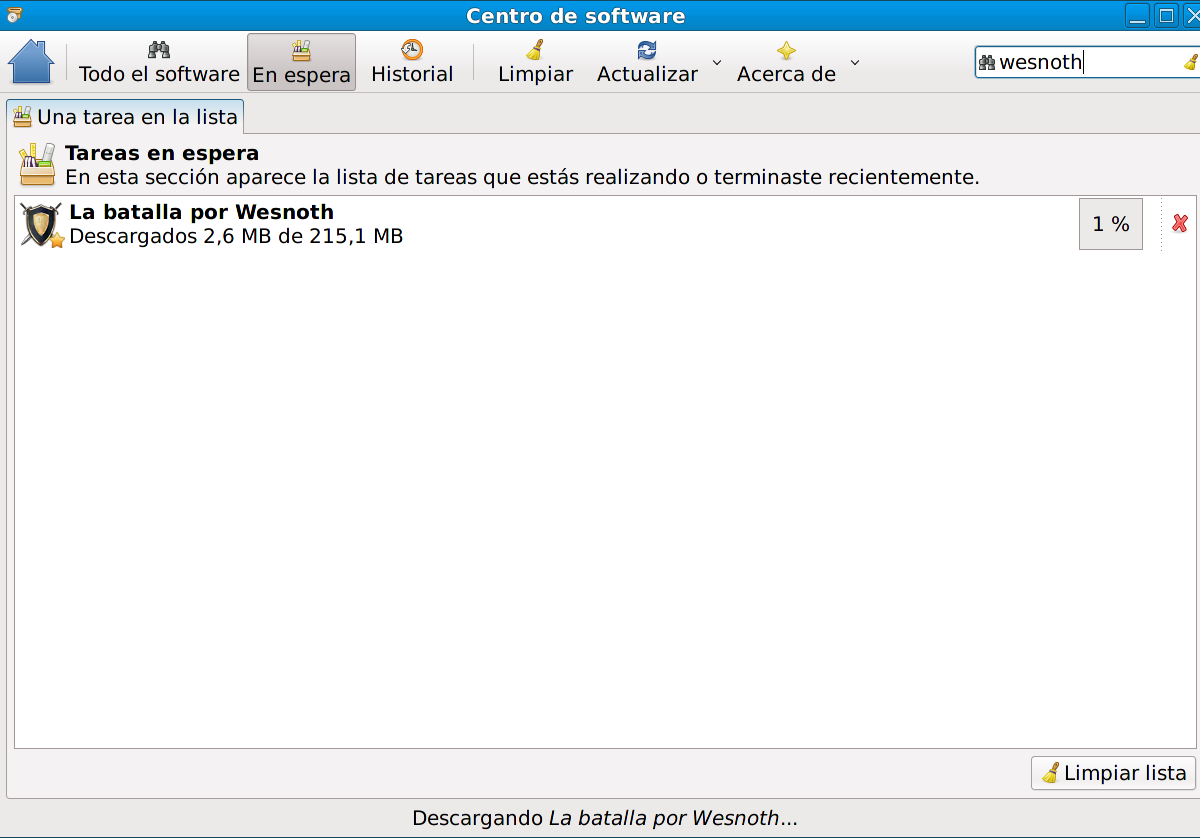This screenshot has width=1200, height=838.
Task: Focus the wesnoth search field
Action: click(x=1088, y=62)
